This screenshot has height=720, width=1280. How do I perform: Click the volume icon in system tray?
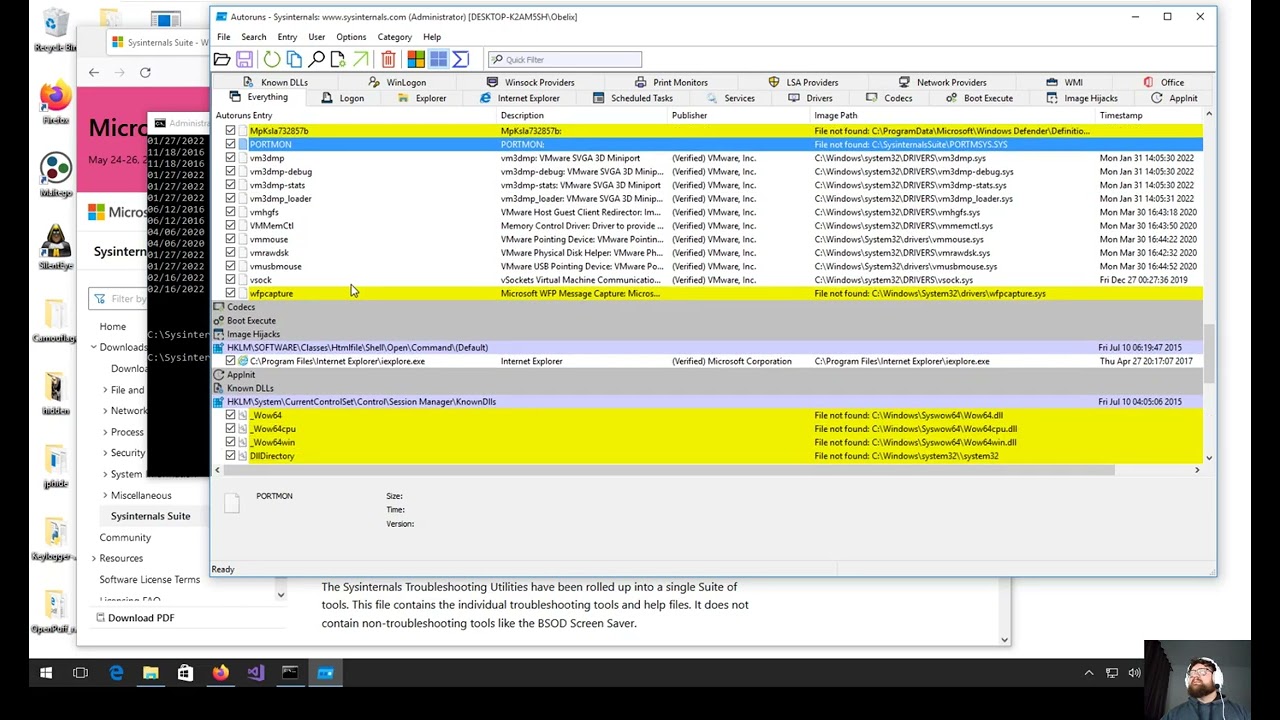[1134, 673]
